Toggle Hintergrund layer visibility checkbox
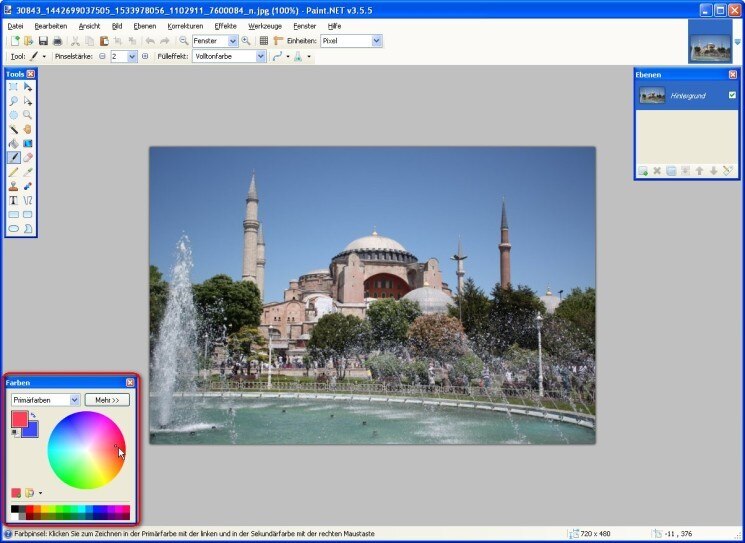 (x=732, y=95)
